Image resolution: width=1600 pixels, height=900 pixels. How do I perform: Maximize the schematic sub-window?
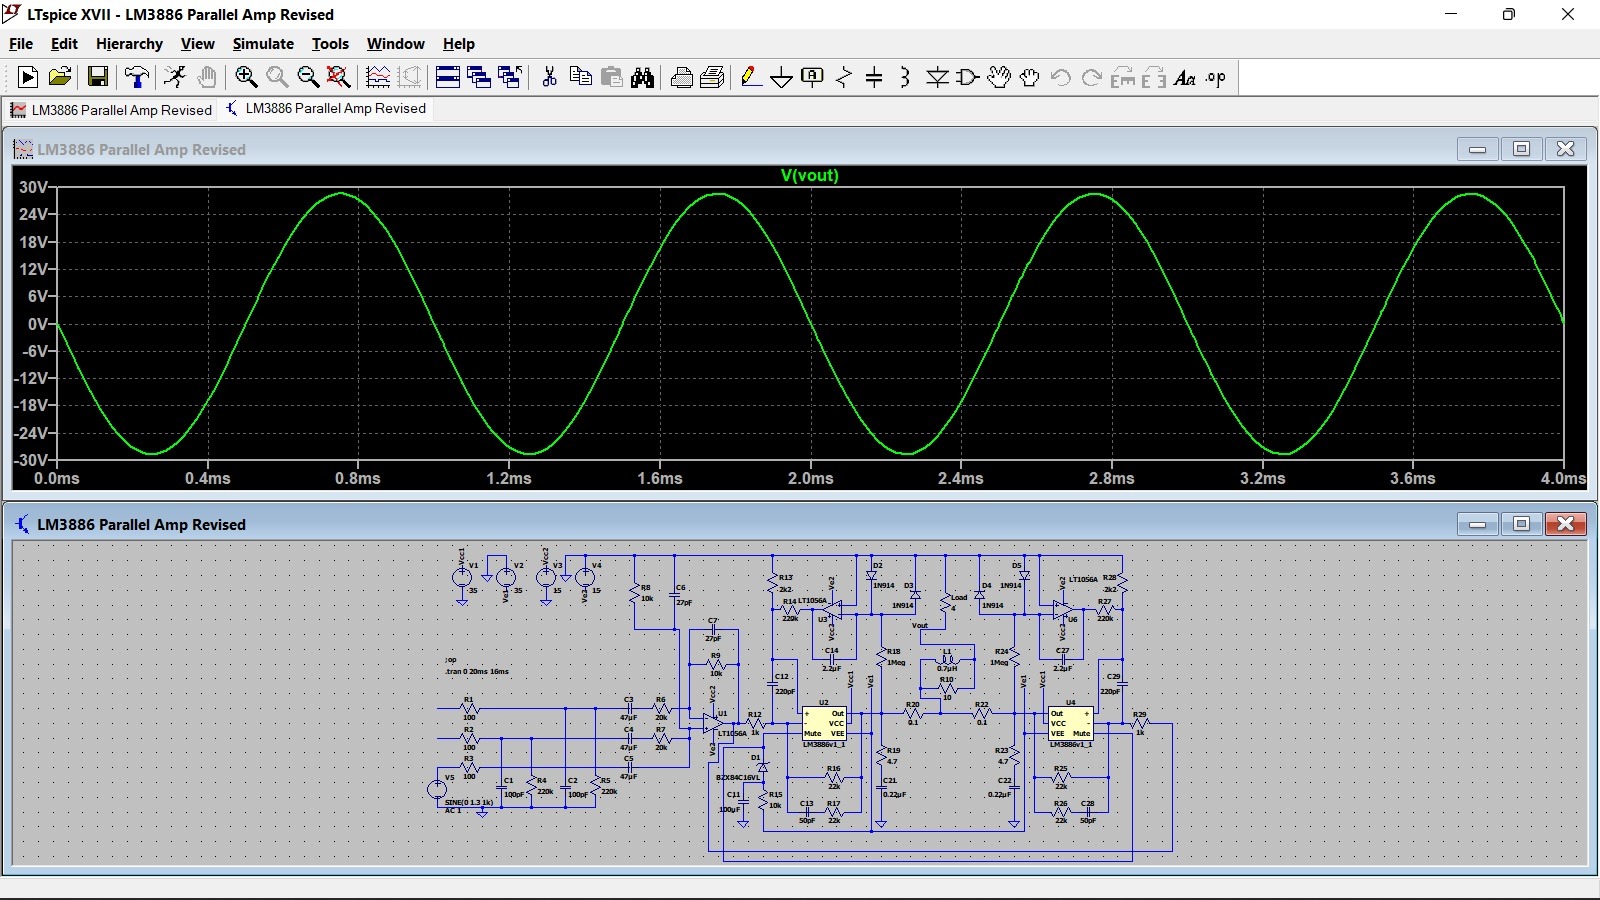click(1521, 524)
